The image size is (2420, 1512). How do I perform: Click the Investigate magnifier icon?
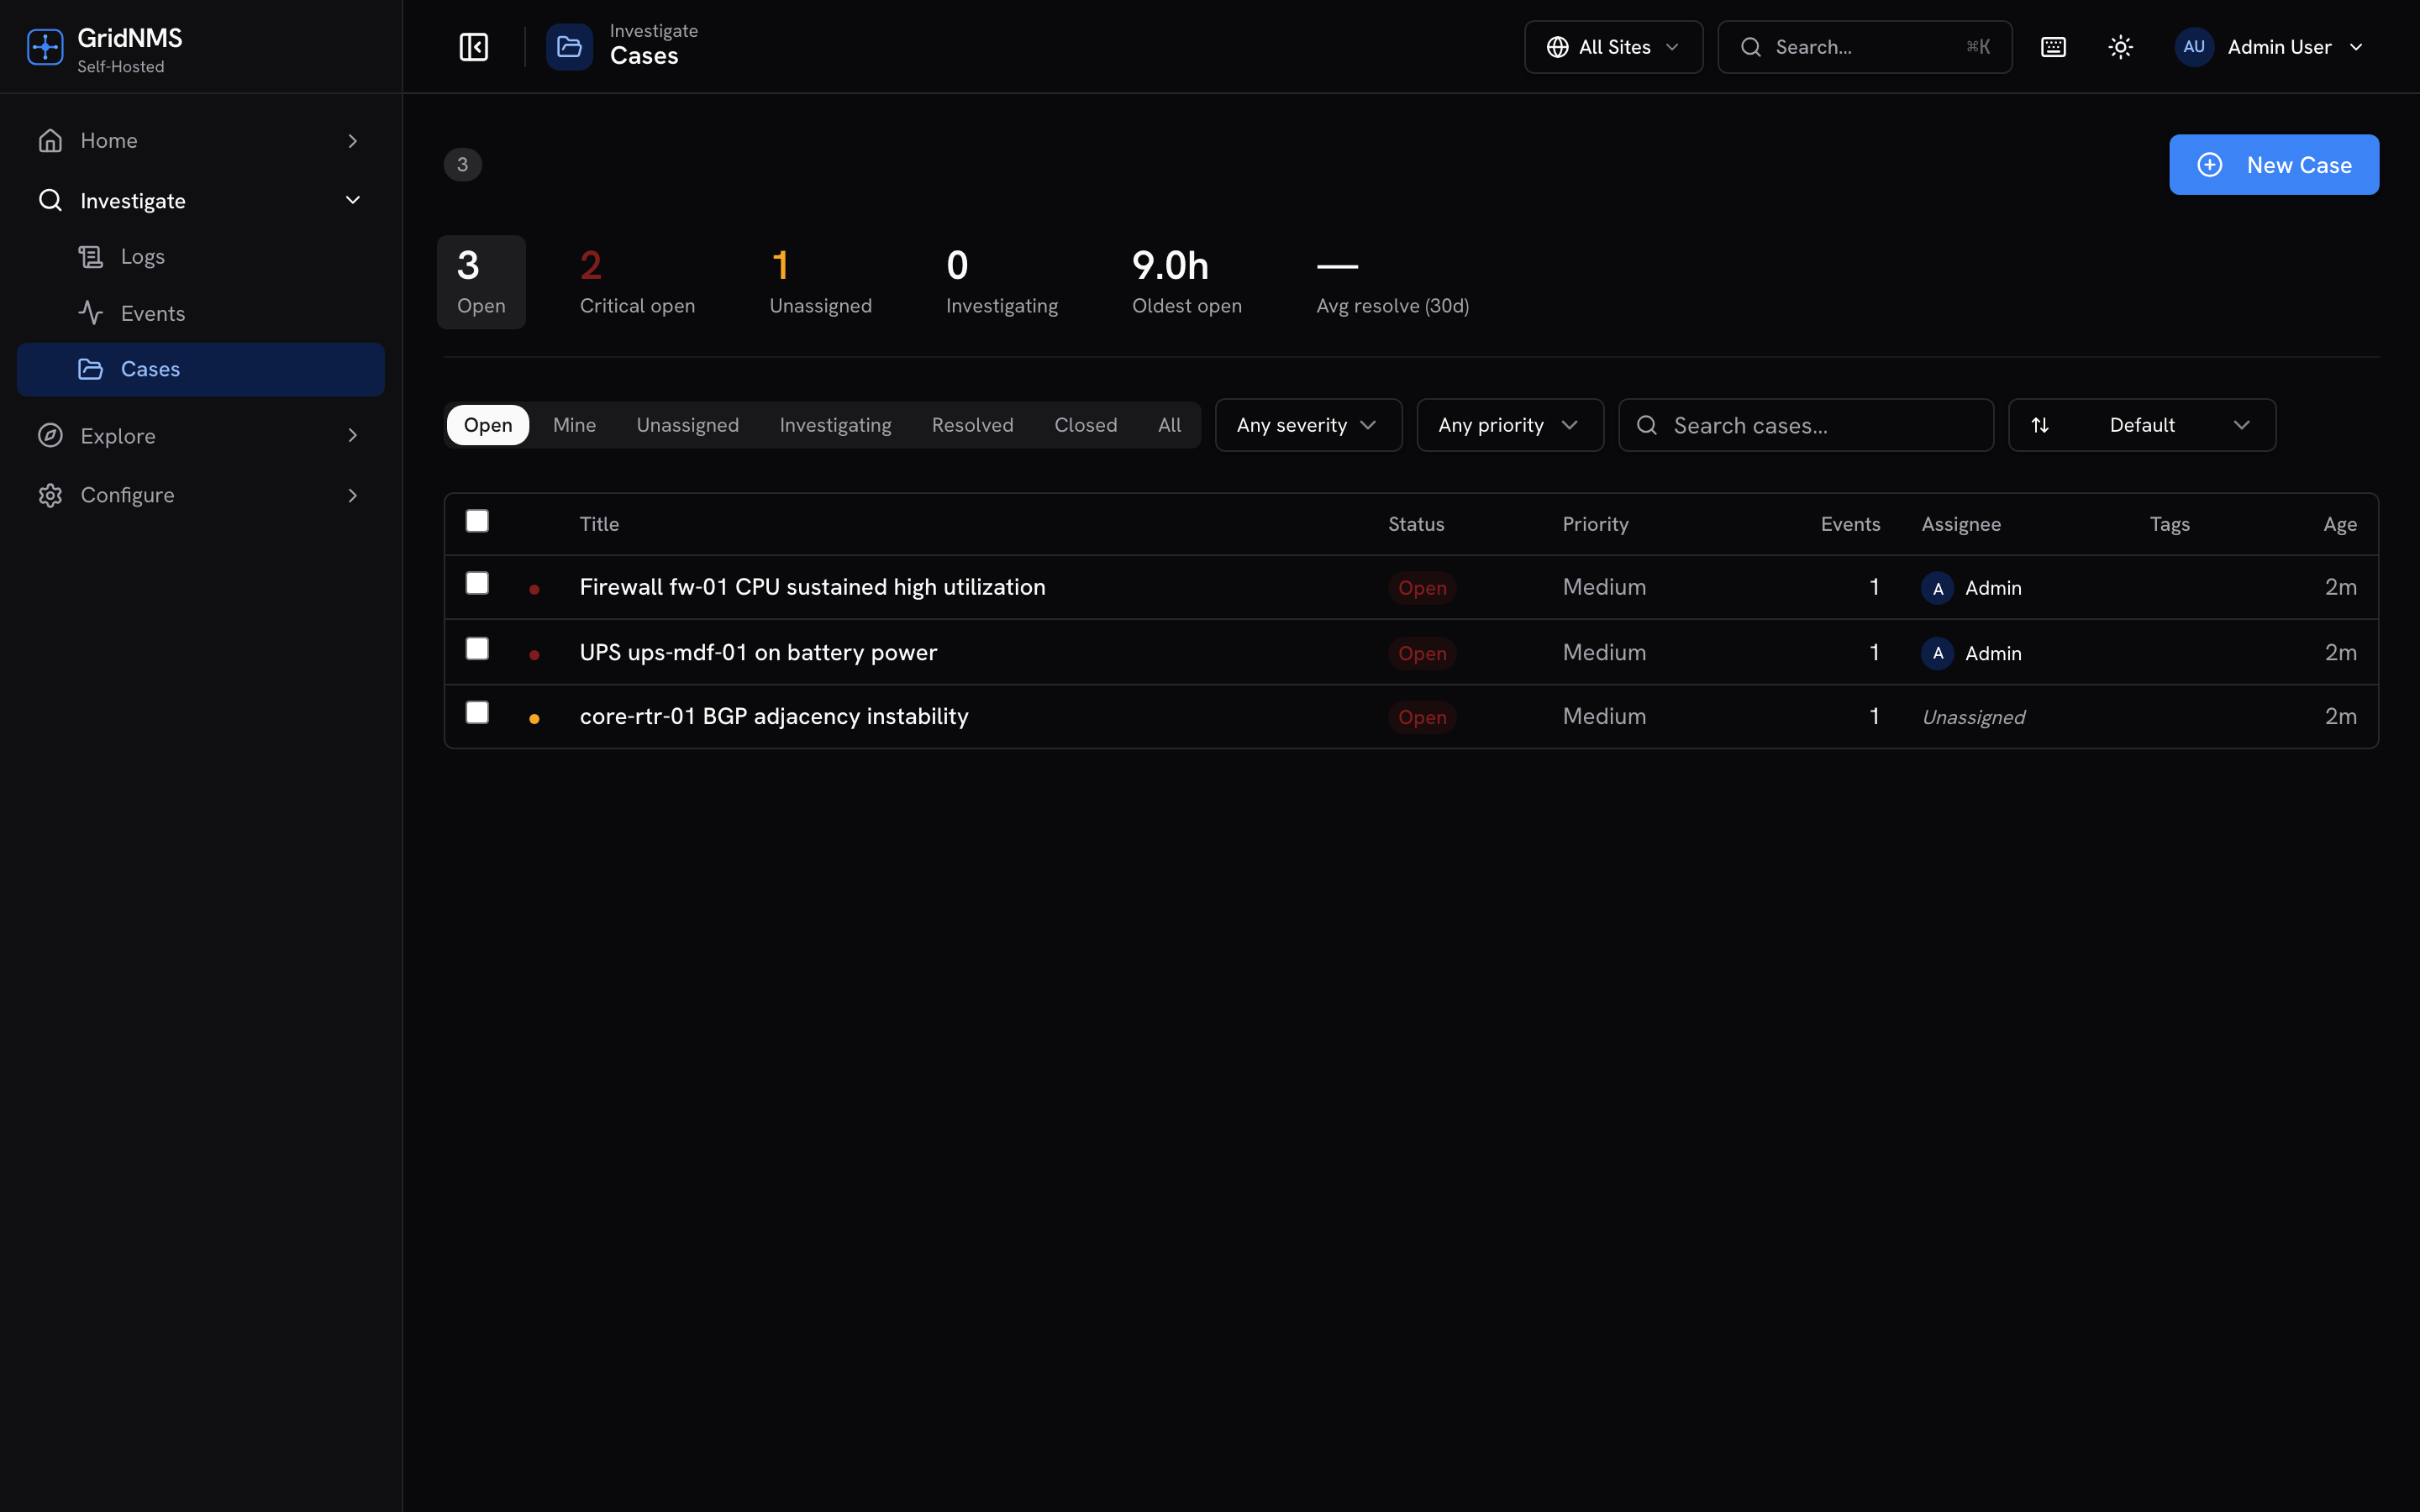(x=50, y=200)
